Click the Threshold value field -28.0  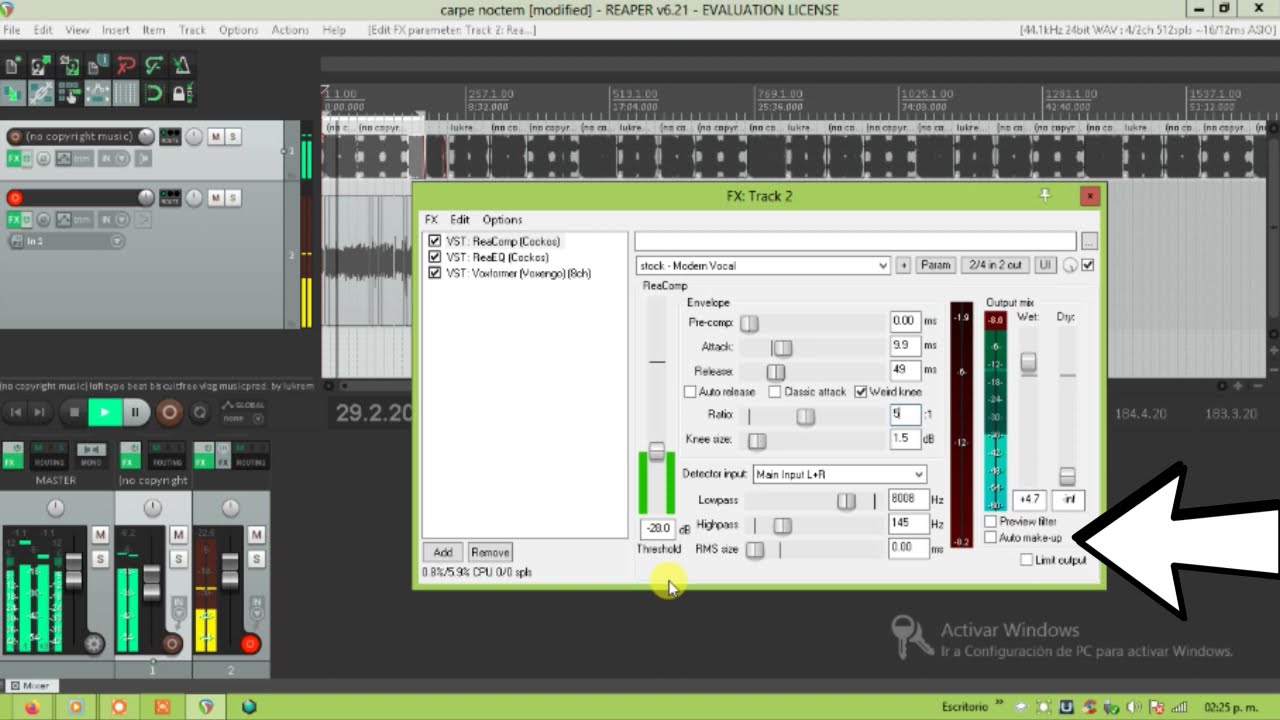[x=658, y=528]
